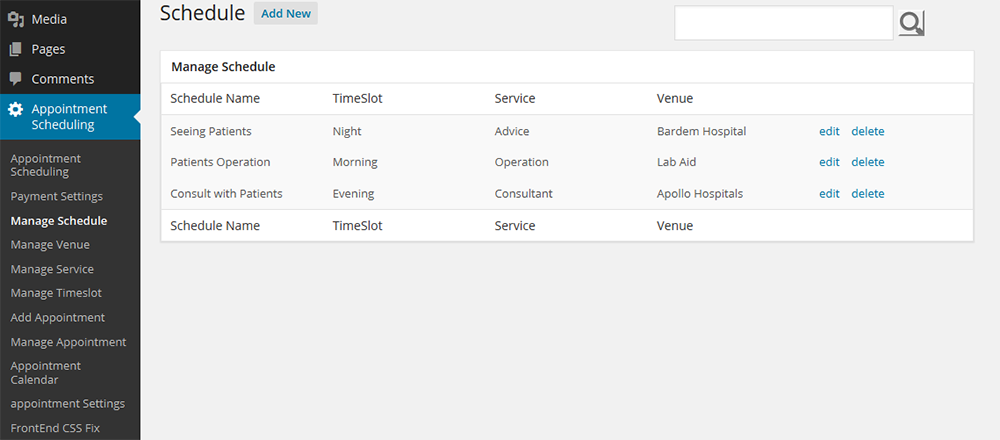Open Manage Service submenu item
This screenshot has height=440, width=1000.
click(52, 269)
